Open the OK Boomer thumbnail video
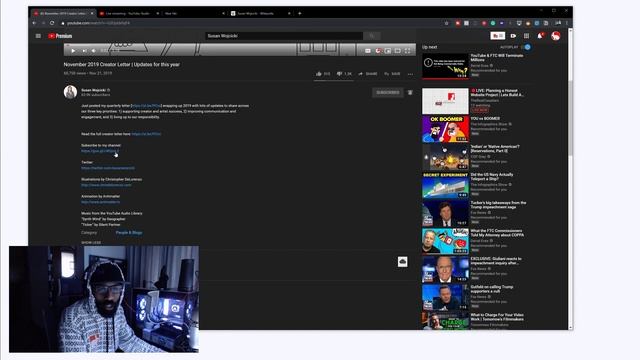 tap(445, 129)
